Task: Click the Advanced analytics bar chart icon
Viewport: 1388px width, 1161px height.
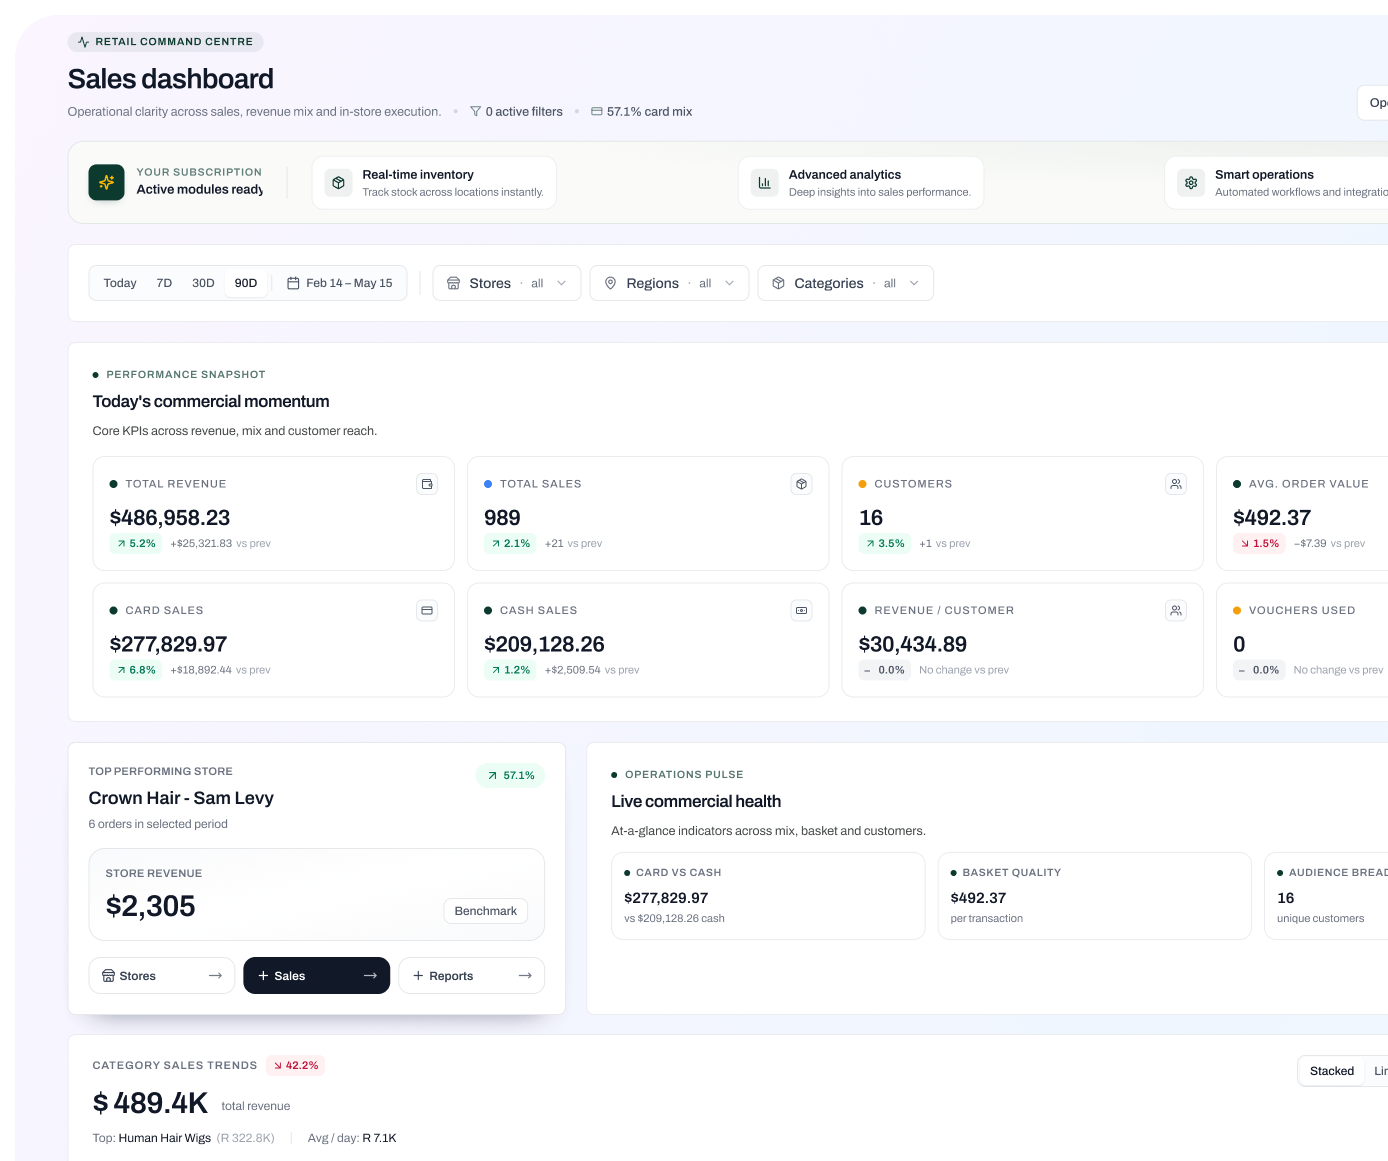Action: pos(765,183)
